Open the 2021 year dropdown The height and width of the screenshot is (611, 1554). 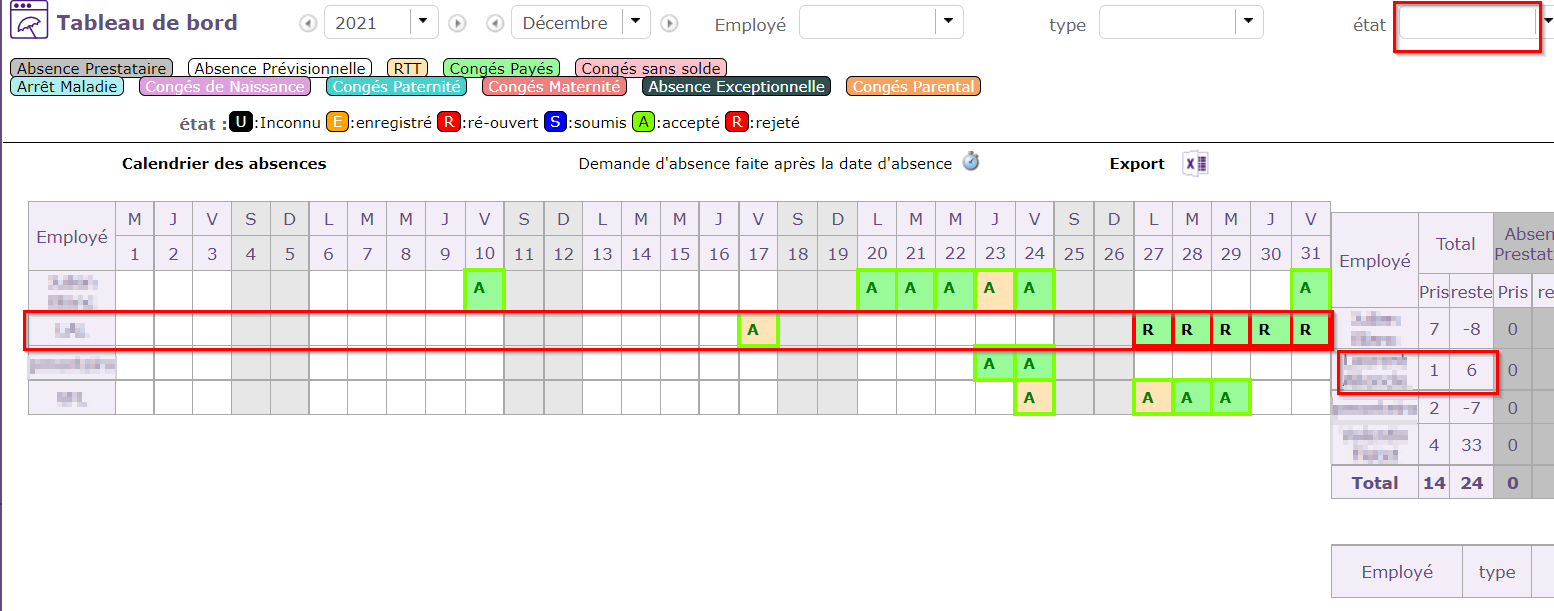[x=425, y=22]
